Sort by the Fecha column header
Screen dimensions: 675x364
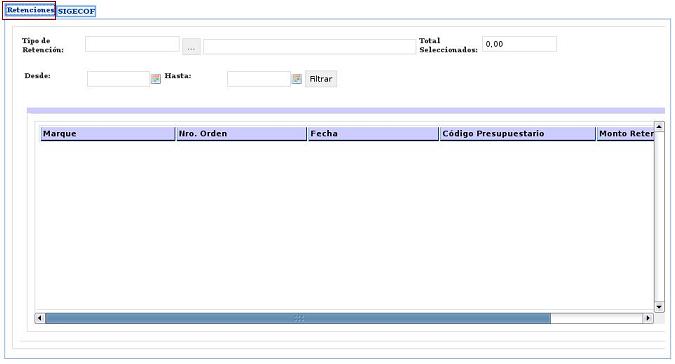click(373, 134)
